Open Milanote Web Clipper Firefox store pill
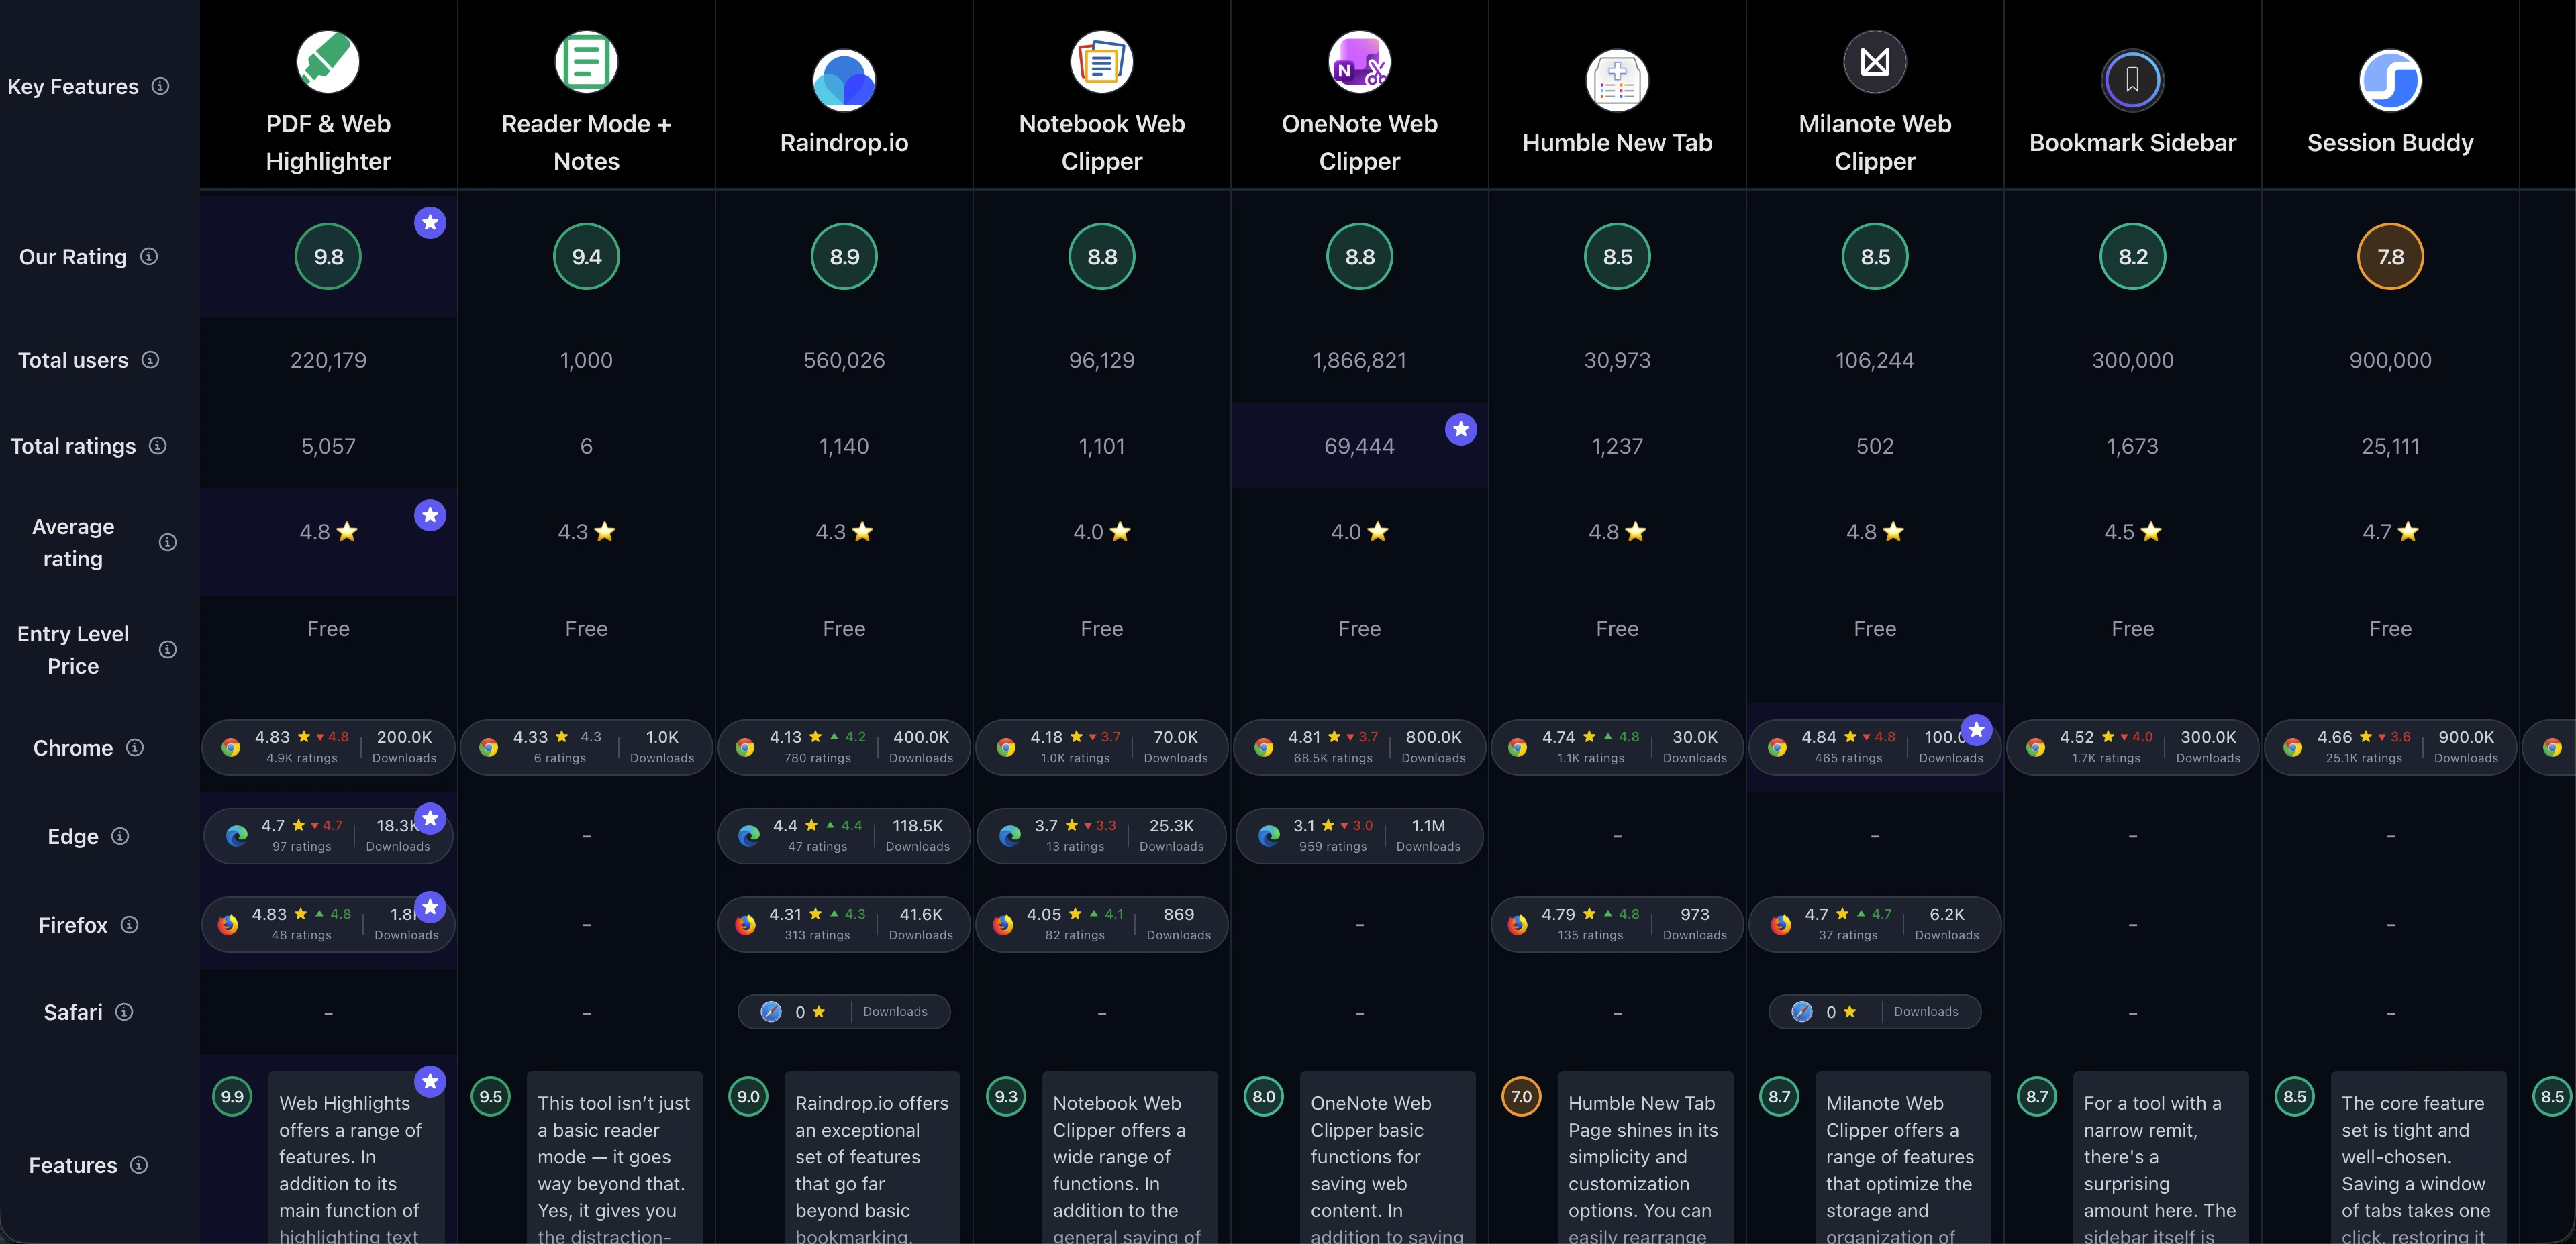The width and height of the screenshot is (2576, 1244). pyautogui.click(x=1875, y=924)
